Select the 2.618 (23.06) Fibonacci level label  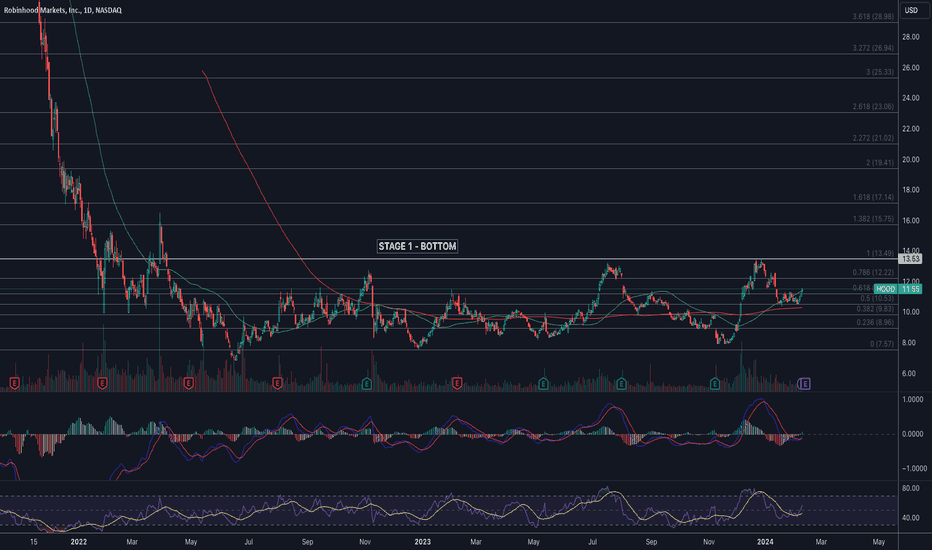873,106
